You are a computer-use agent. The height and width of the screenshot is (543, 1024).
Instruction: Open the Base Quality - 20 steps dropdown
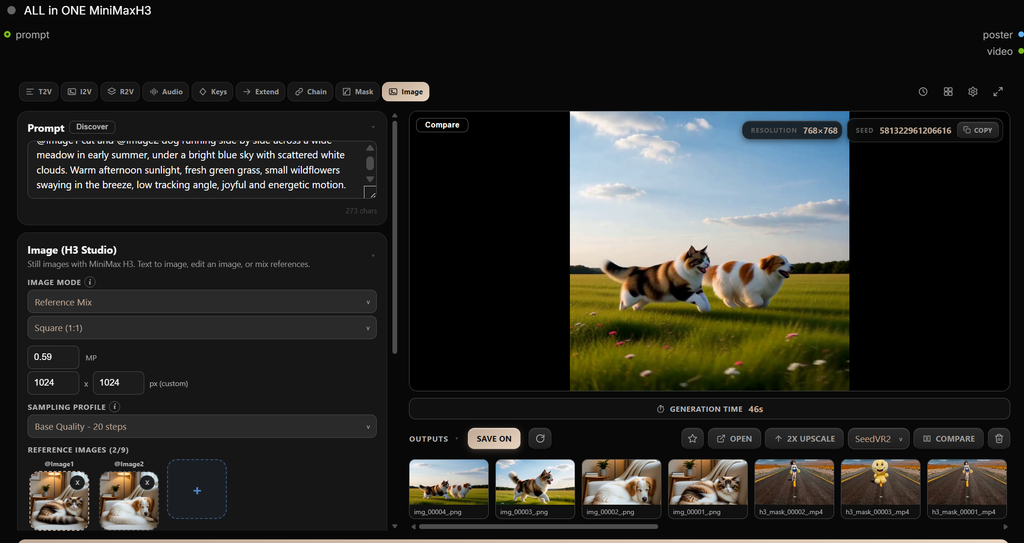202,427
